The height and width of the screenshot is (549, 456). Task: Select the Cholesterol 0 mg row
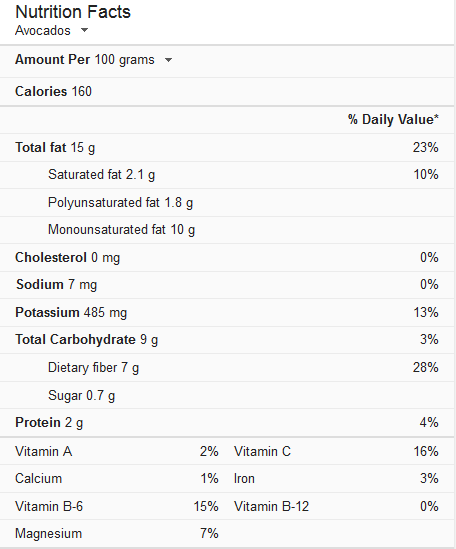point(227,257)
